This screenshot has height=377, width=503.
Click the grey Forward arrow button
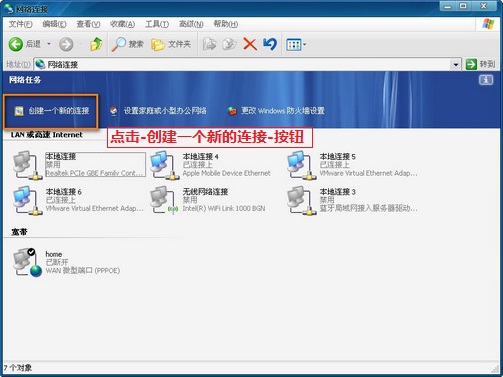66,44
